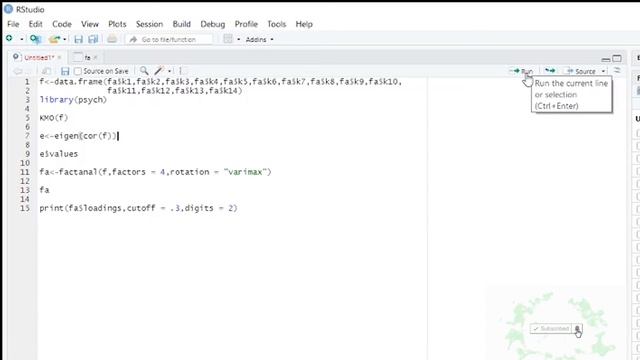Open the new file type dropdown arrow
Screen dimensions: 640x360
pos(22,40)
